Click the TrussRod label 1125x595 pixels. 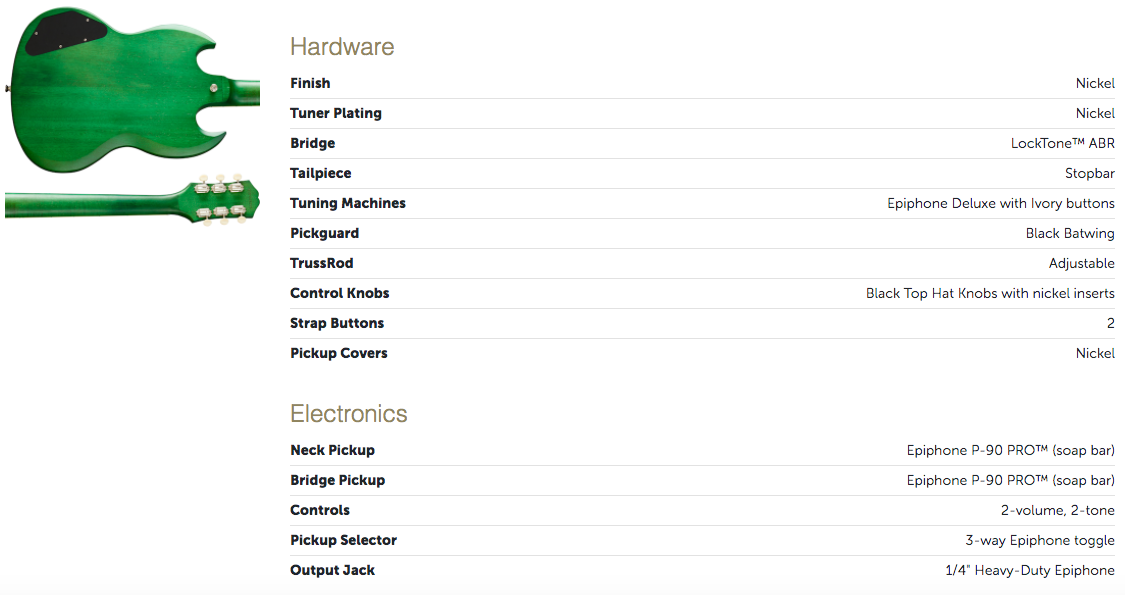[322, 263]
